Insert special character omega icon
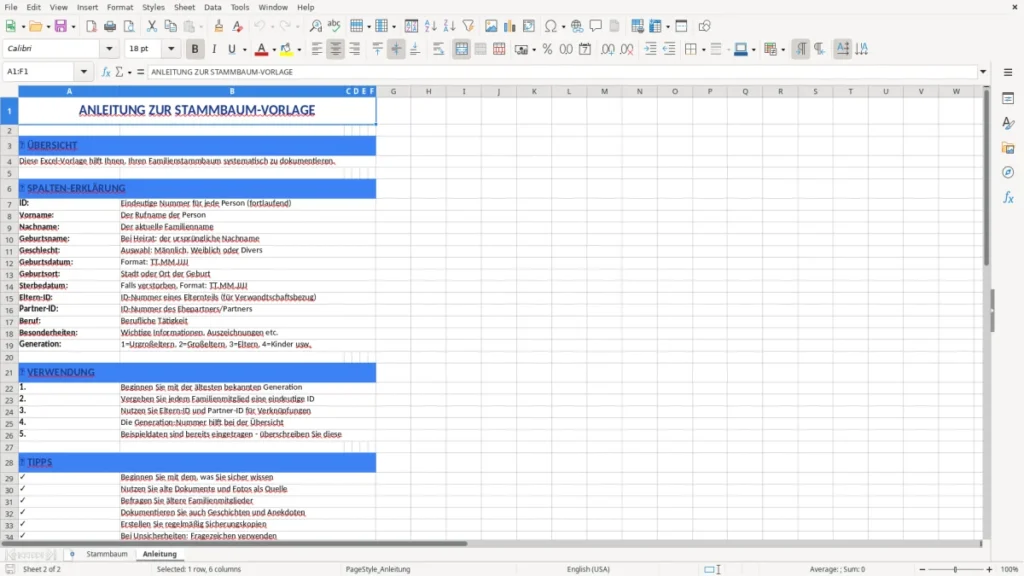Image resolution: width=1024 pixels, height=576 pixels. 551,26
